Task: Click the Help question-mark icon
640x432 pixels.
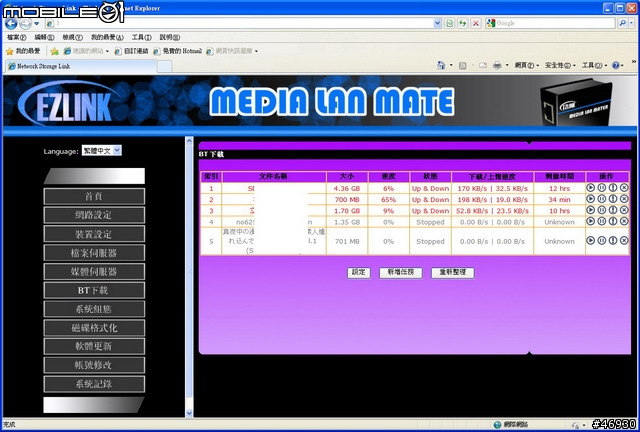Action: click(x=616, y=65)
